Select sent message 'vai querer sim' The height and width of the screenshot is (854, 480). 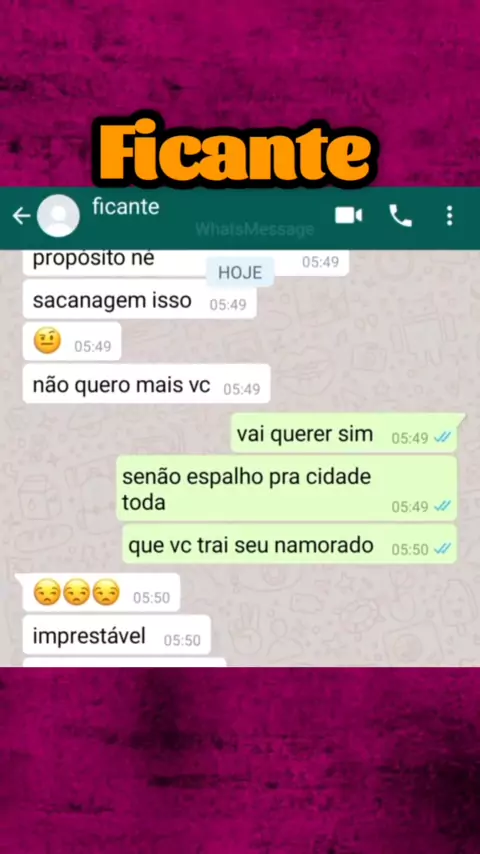[x=344, y=433]
